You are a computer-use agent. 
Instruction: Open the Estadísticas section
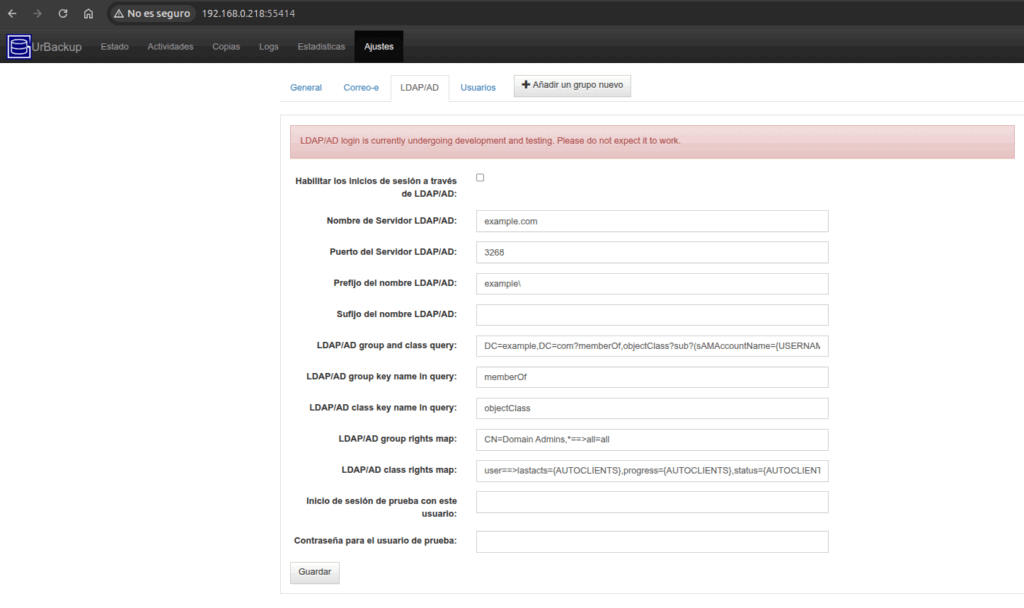320,46
